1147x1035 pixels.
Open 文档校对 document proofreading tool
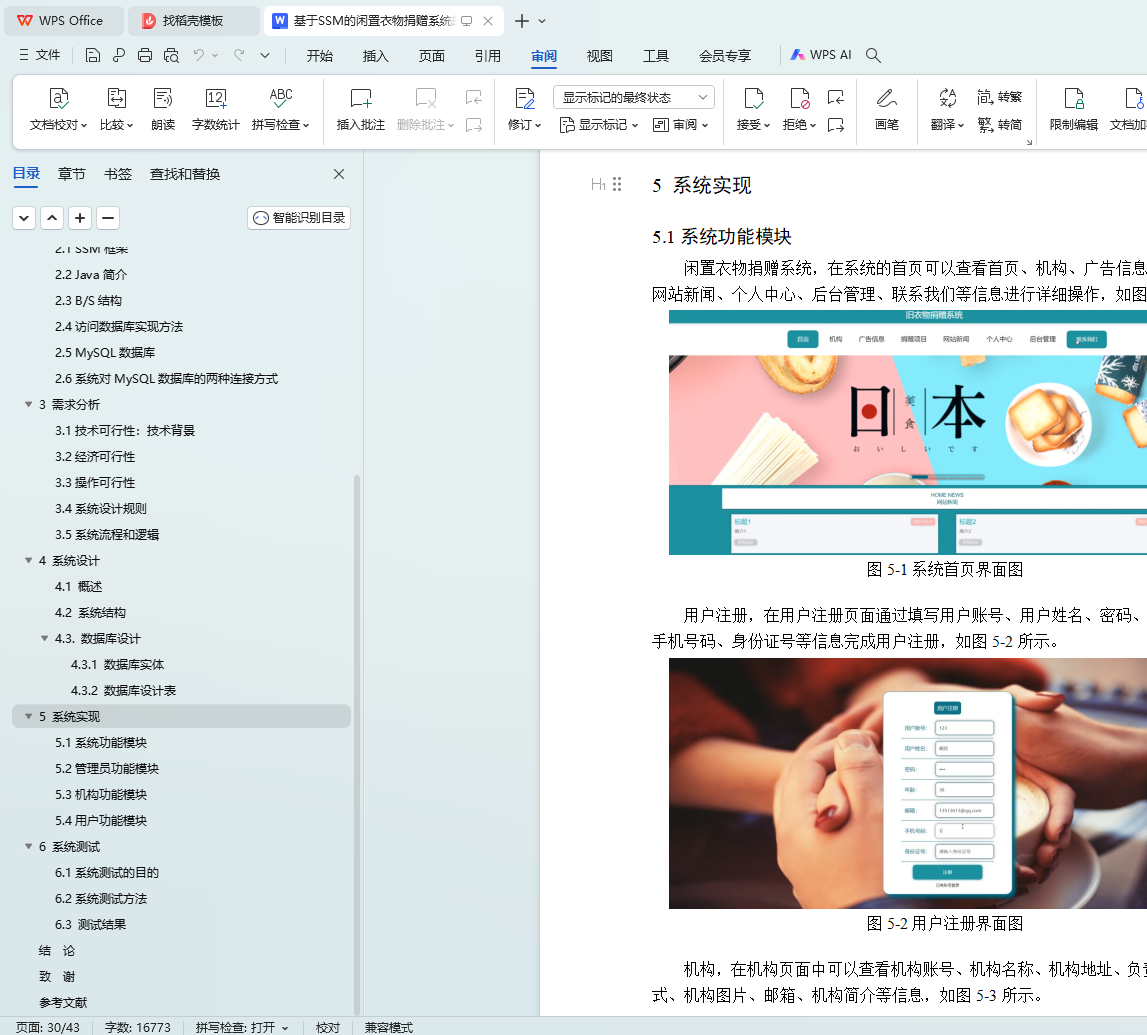point(59,110)
